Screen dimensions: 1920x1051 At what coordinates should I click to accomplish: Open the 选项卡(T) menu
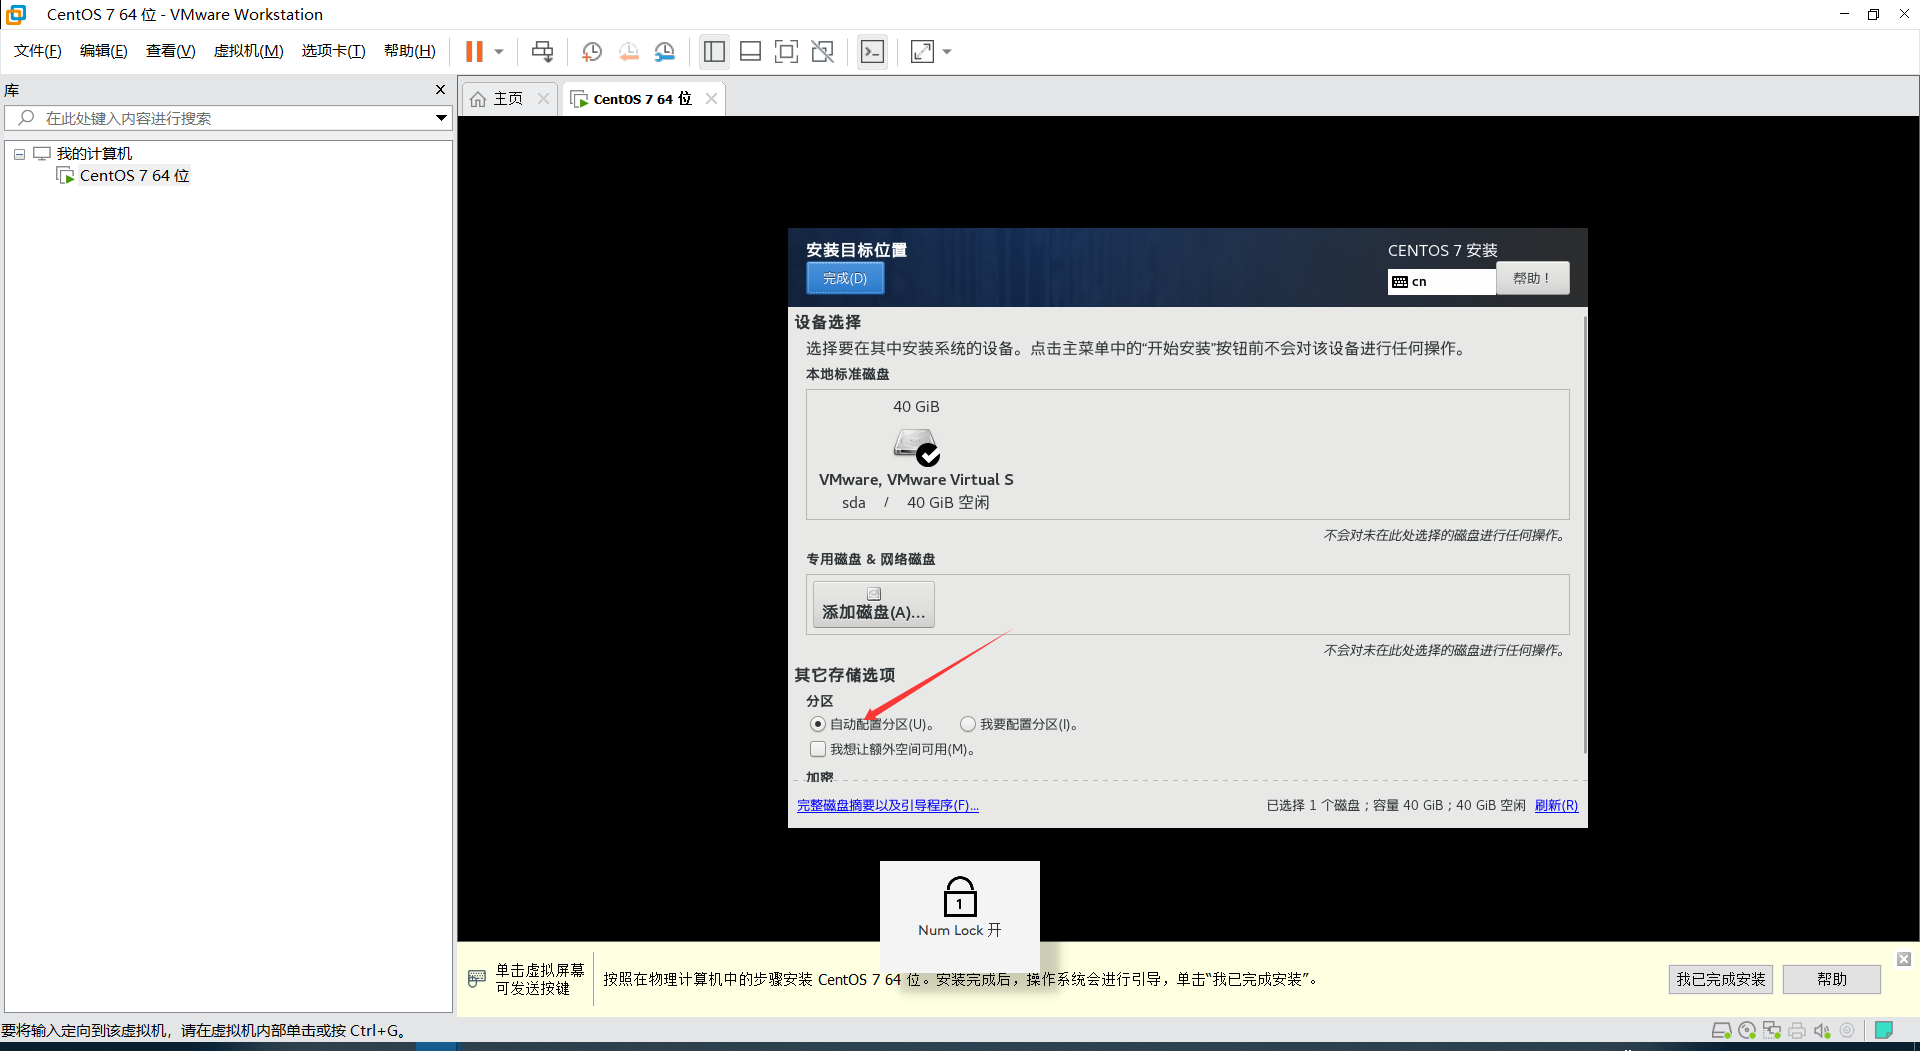click(x=334, y=51)
